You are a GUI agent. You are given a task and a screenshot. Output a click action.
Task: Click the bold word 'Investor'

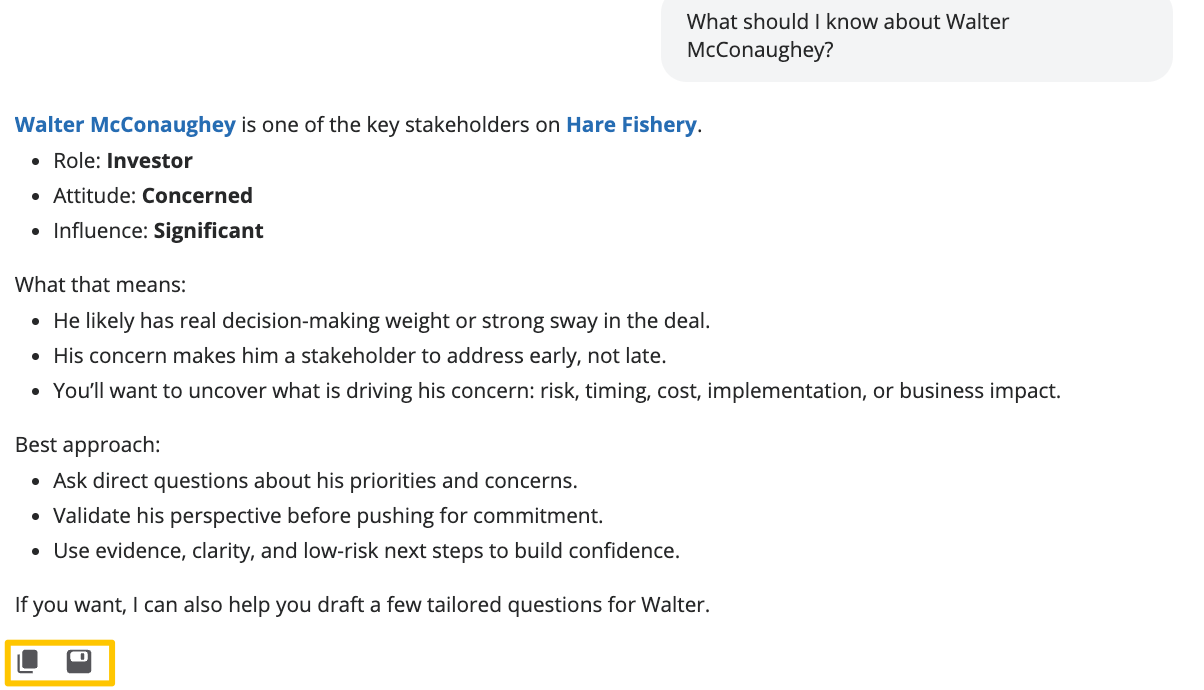coord(150,161)
